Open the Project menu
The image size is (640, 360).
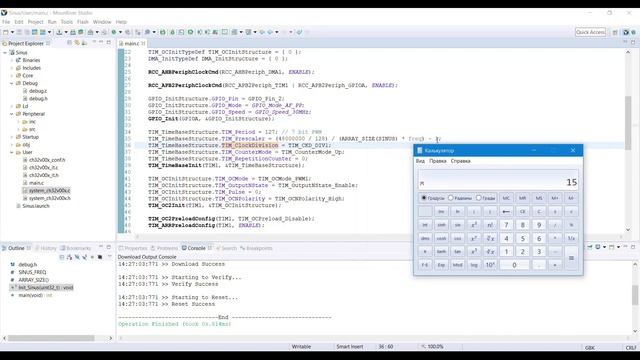(36, 22)
